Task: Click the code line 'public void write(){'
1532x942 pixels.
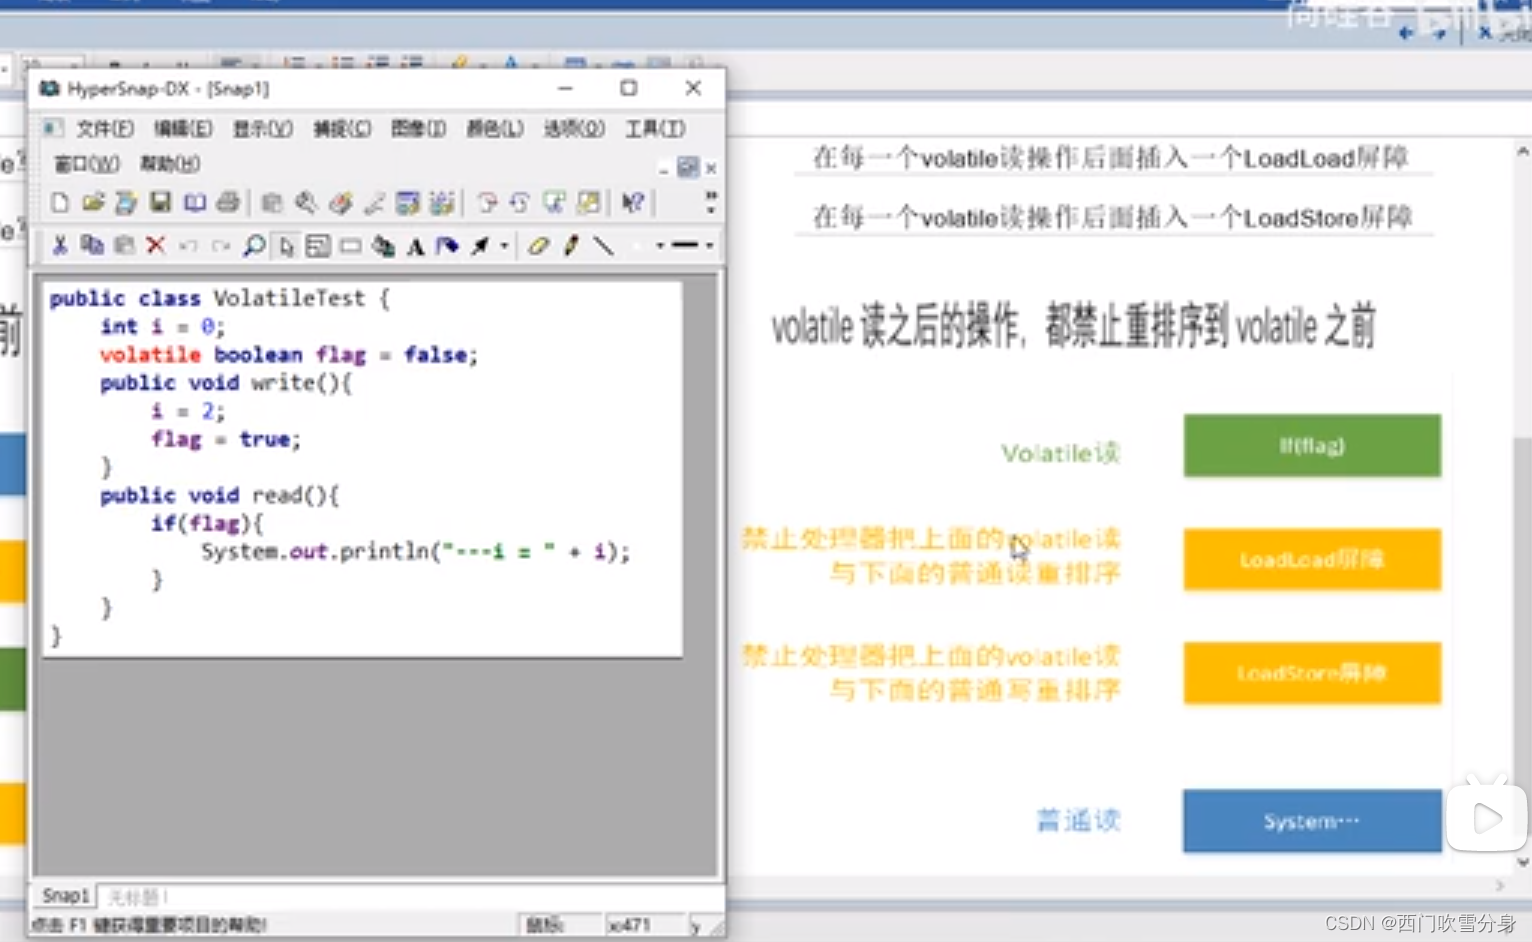Action: point(225,383)
